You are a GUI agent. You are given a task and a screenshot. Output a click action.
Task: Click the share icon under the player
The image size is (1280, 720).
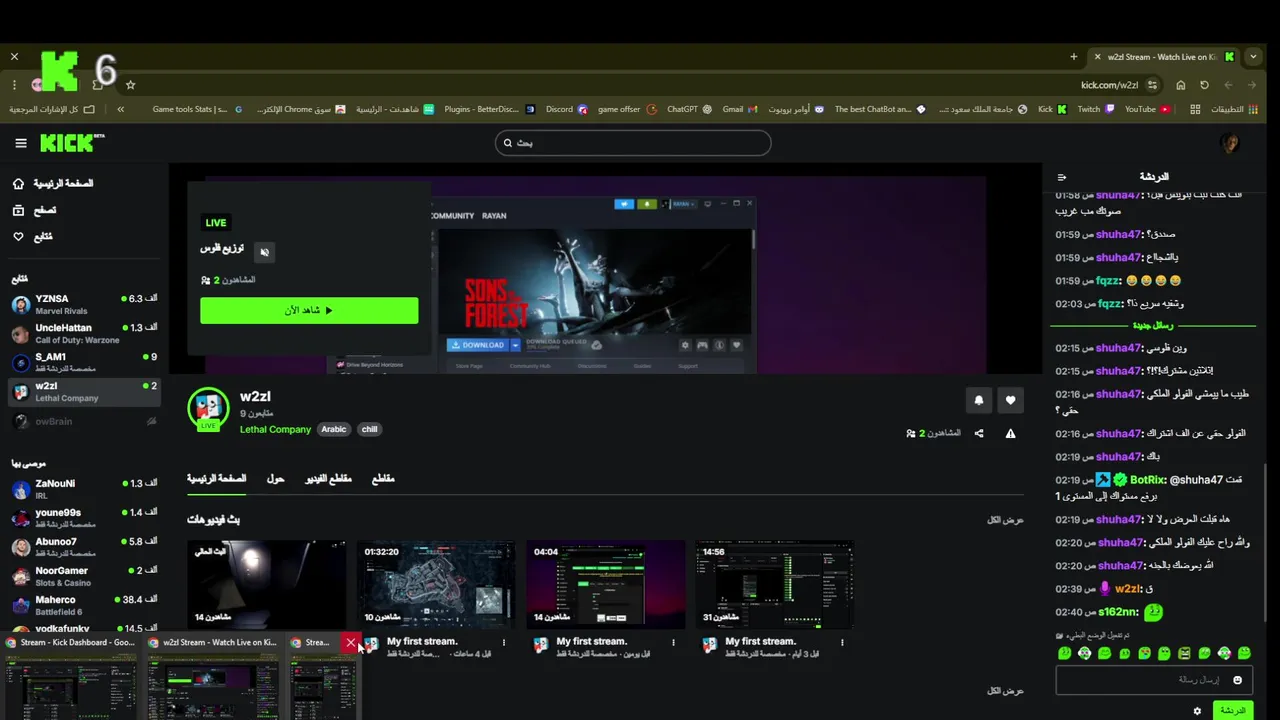coord(979,433)
